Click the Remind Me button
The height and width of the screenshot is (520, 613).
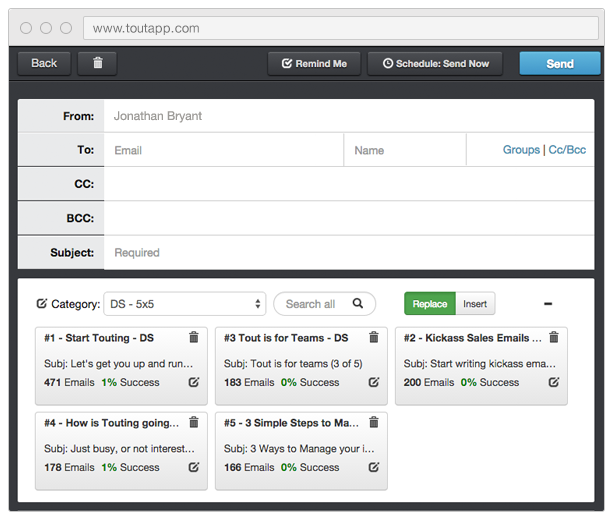click(314, 63)
